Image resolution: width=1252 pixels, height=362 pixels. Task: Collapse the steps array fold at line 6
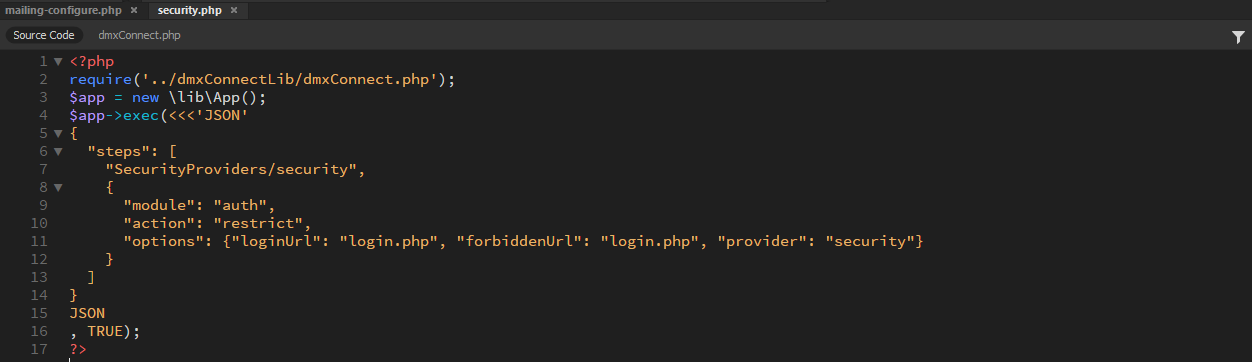[58, 152]
